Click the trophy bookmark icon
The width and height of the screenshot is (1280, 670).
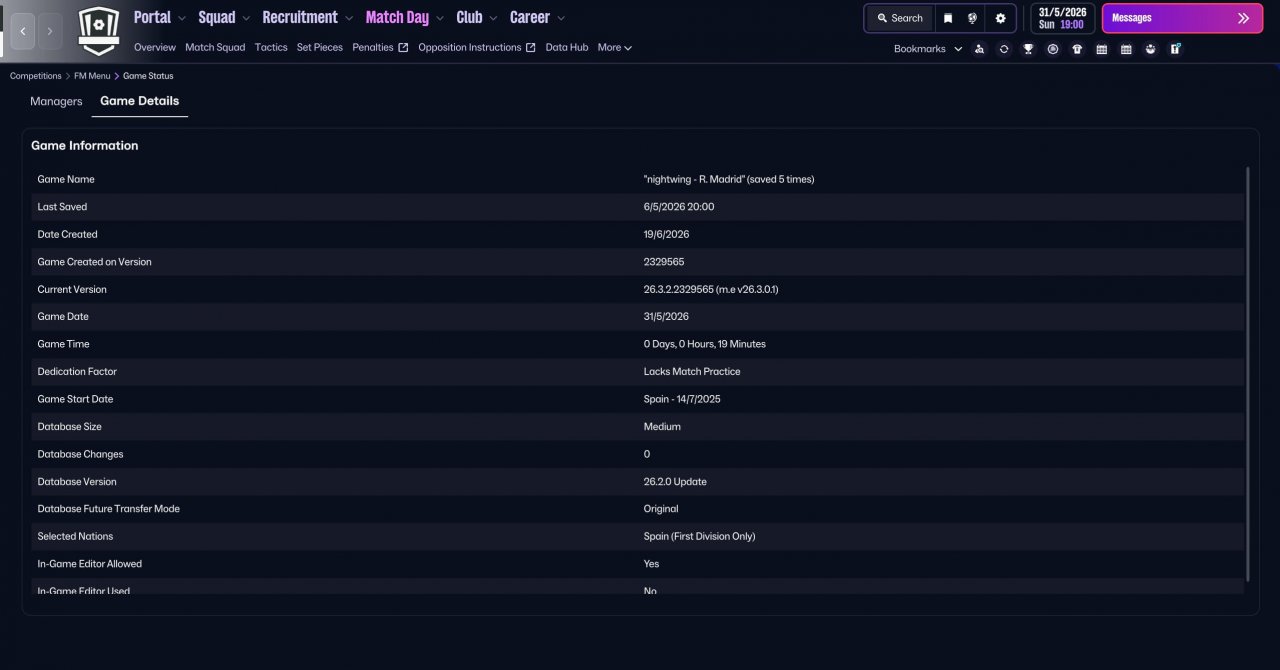[x=1028, y=49]
